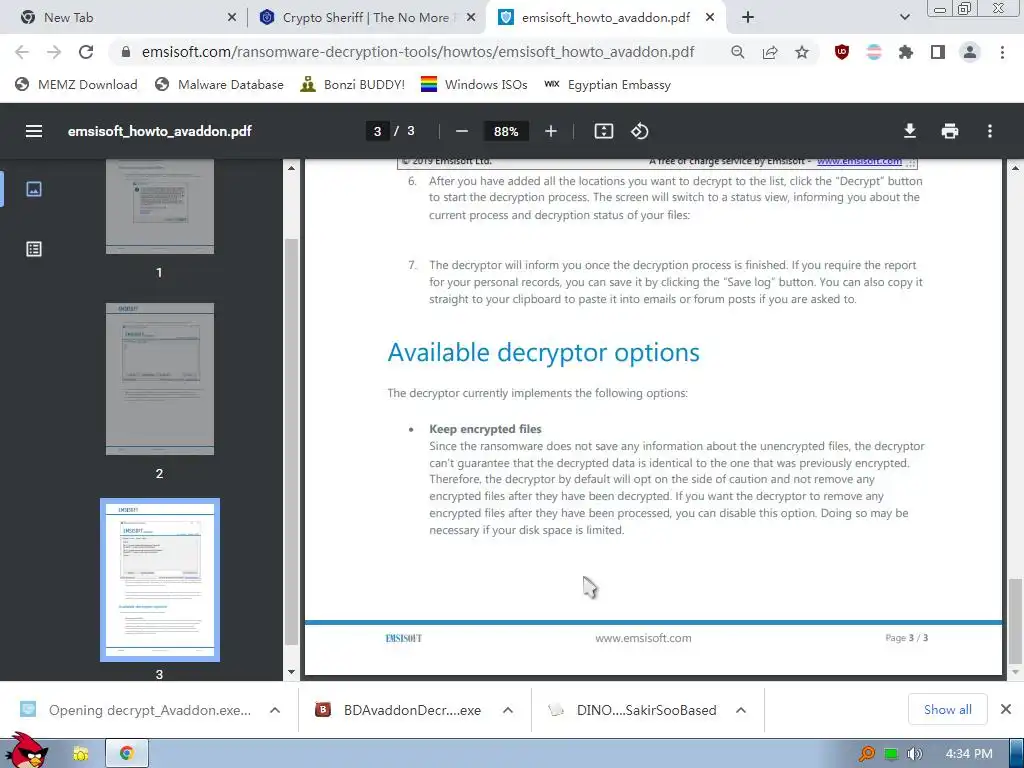Open the uBlock Origin extension icon
Image resolution: width=1024 pixels, height=768 pixels.
pyautogui.click(x=842, y=52)
